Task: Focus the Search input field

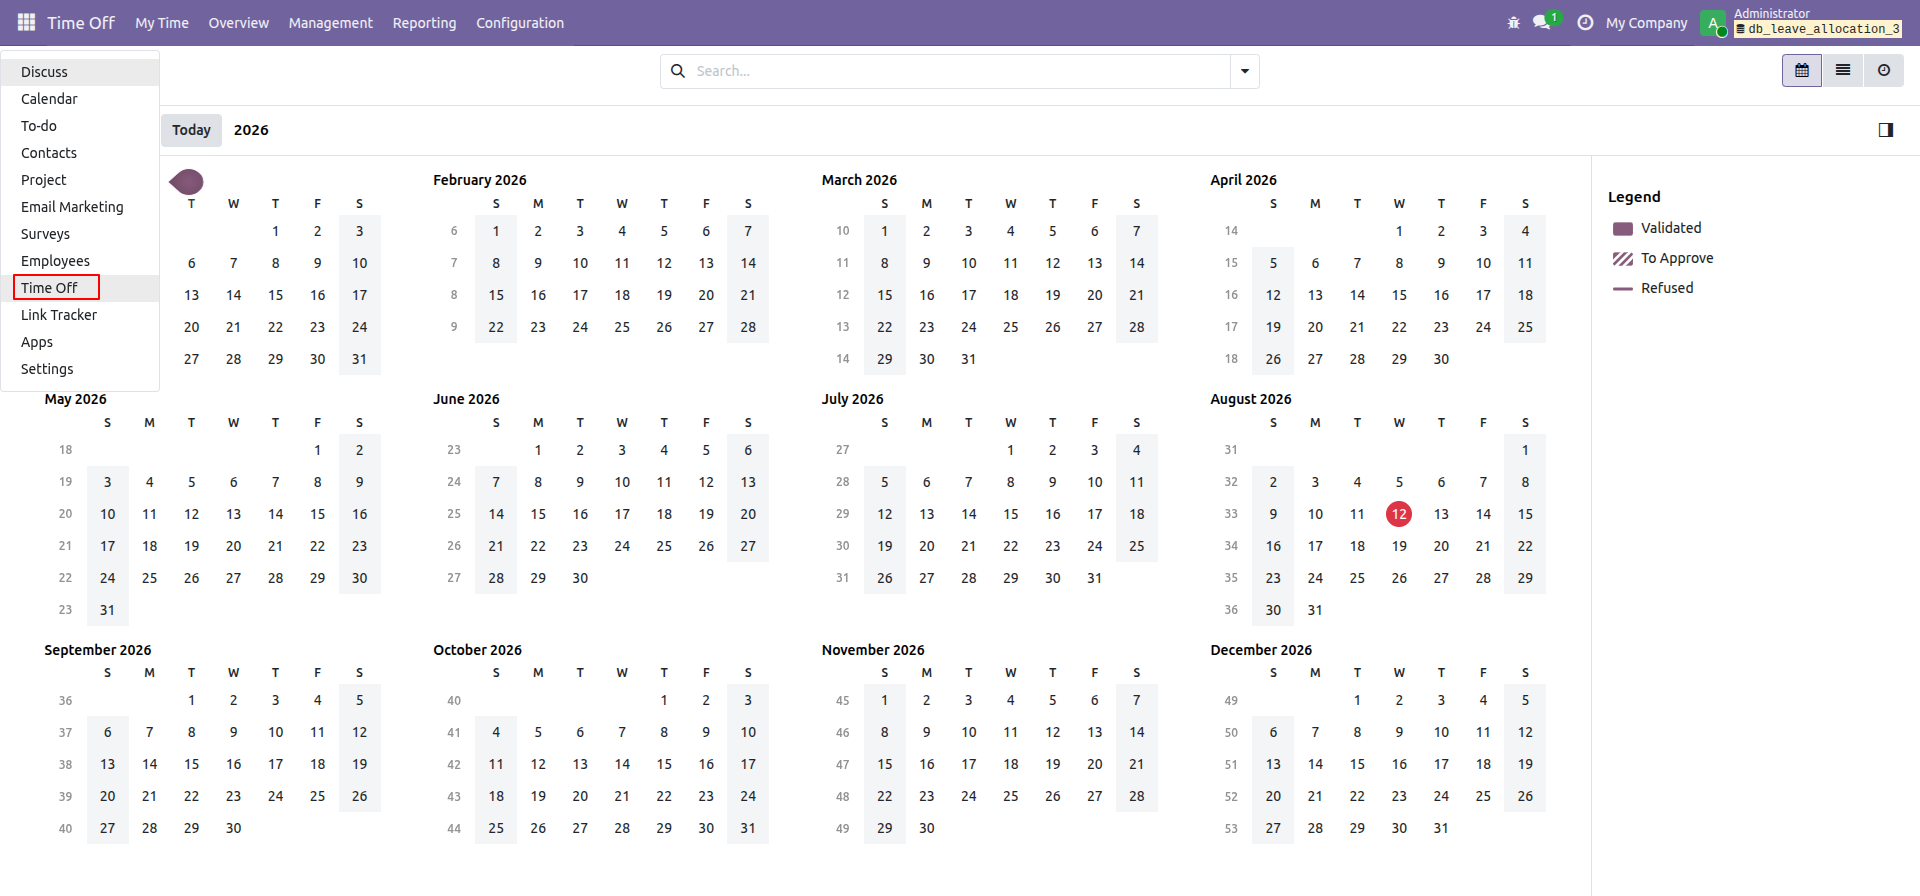Action: click(x=960, y=71)
